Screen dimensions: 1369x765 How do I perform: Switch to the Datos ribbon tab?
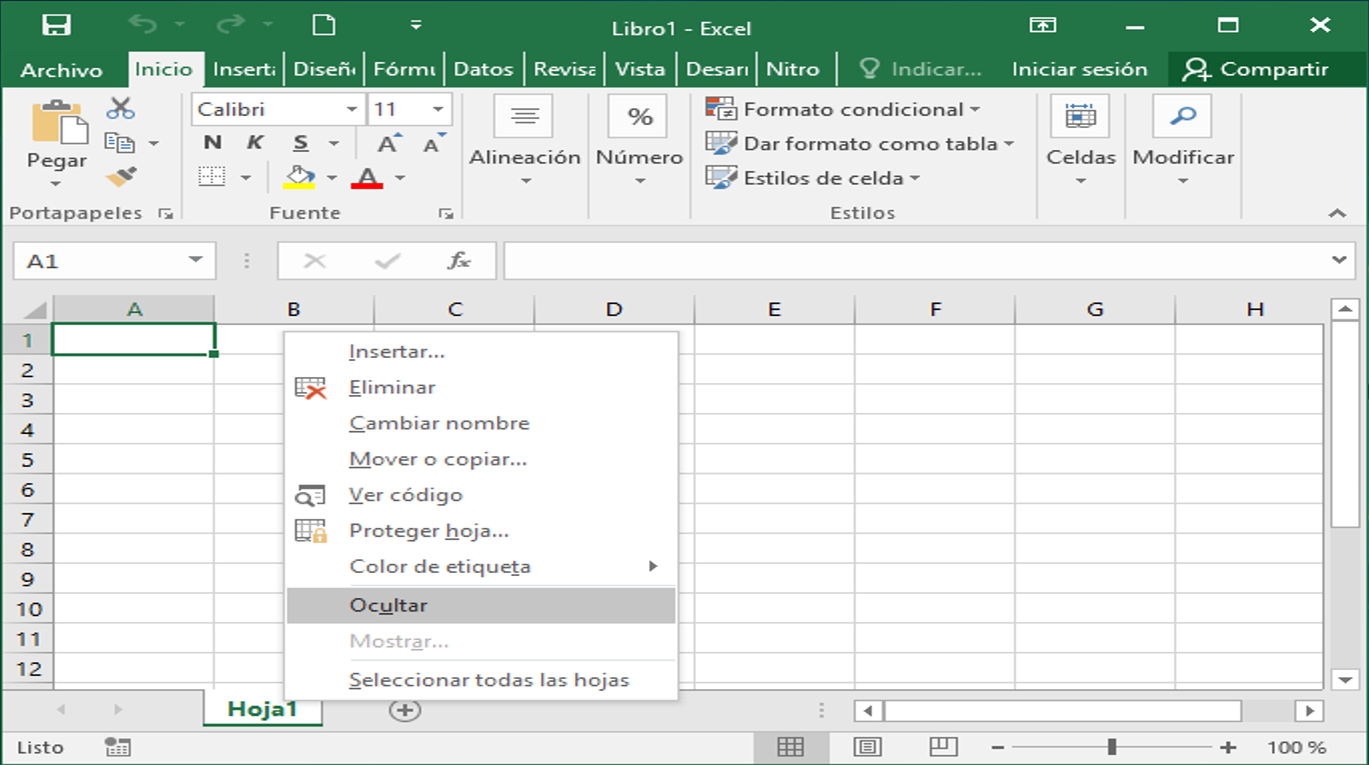coord(483,69)
